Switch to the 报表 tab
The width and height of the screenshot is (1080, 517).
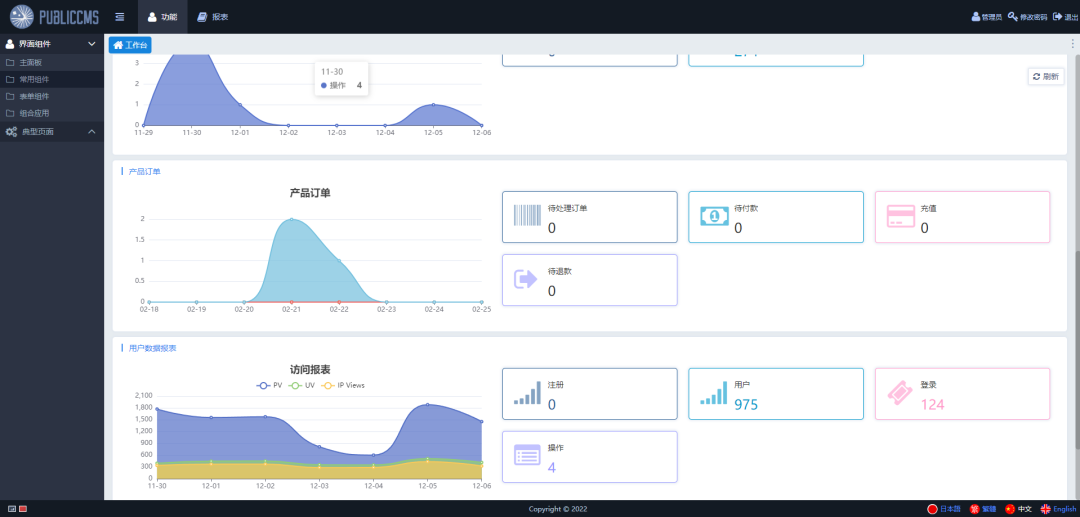coord(213,17)
